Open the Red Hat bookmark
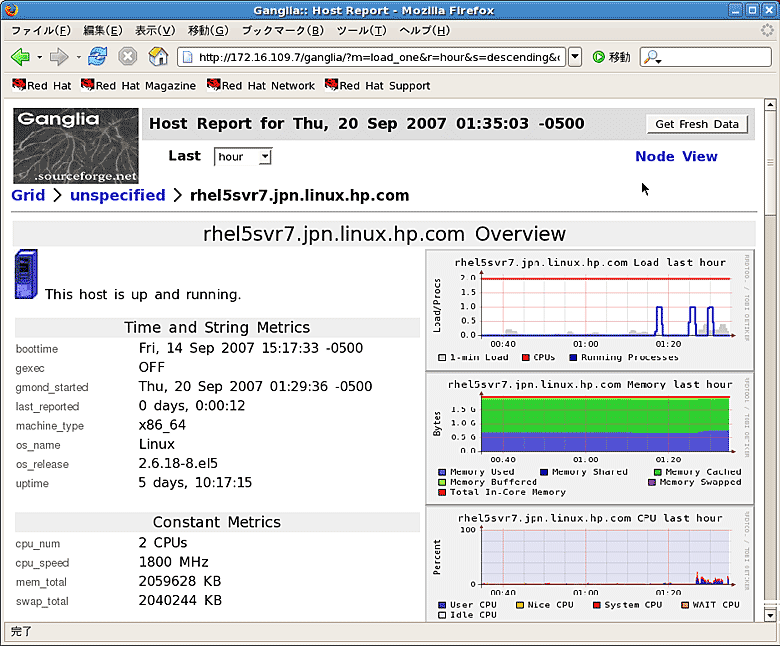 click(42, 86)
